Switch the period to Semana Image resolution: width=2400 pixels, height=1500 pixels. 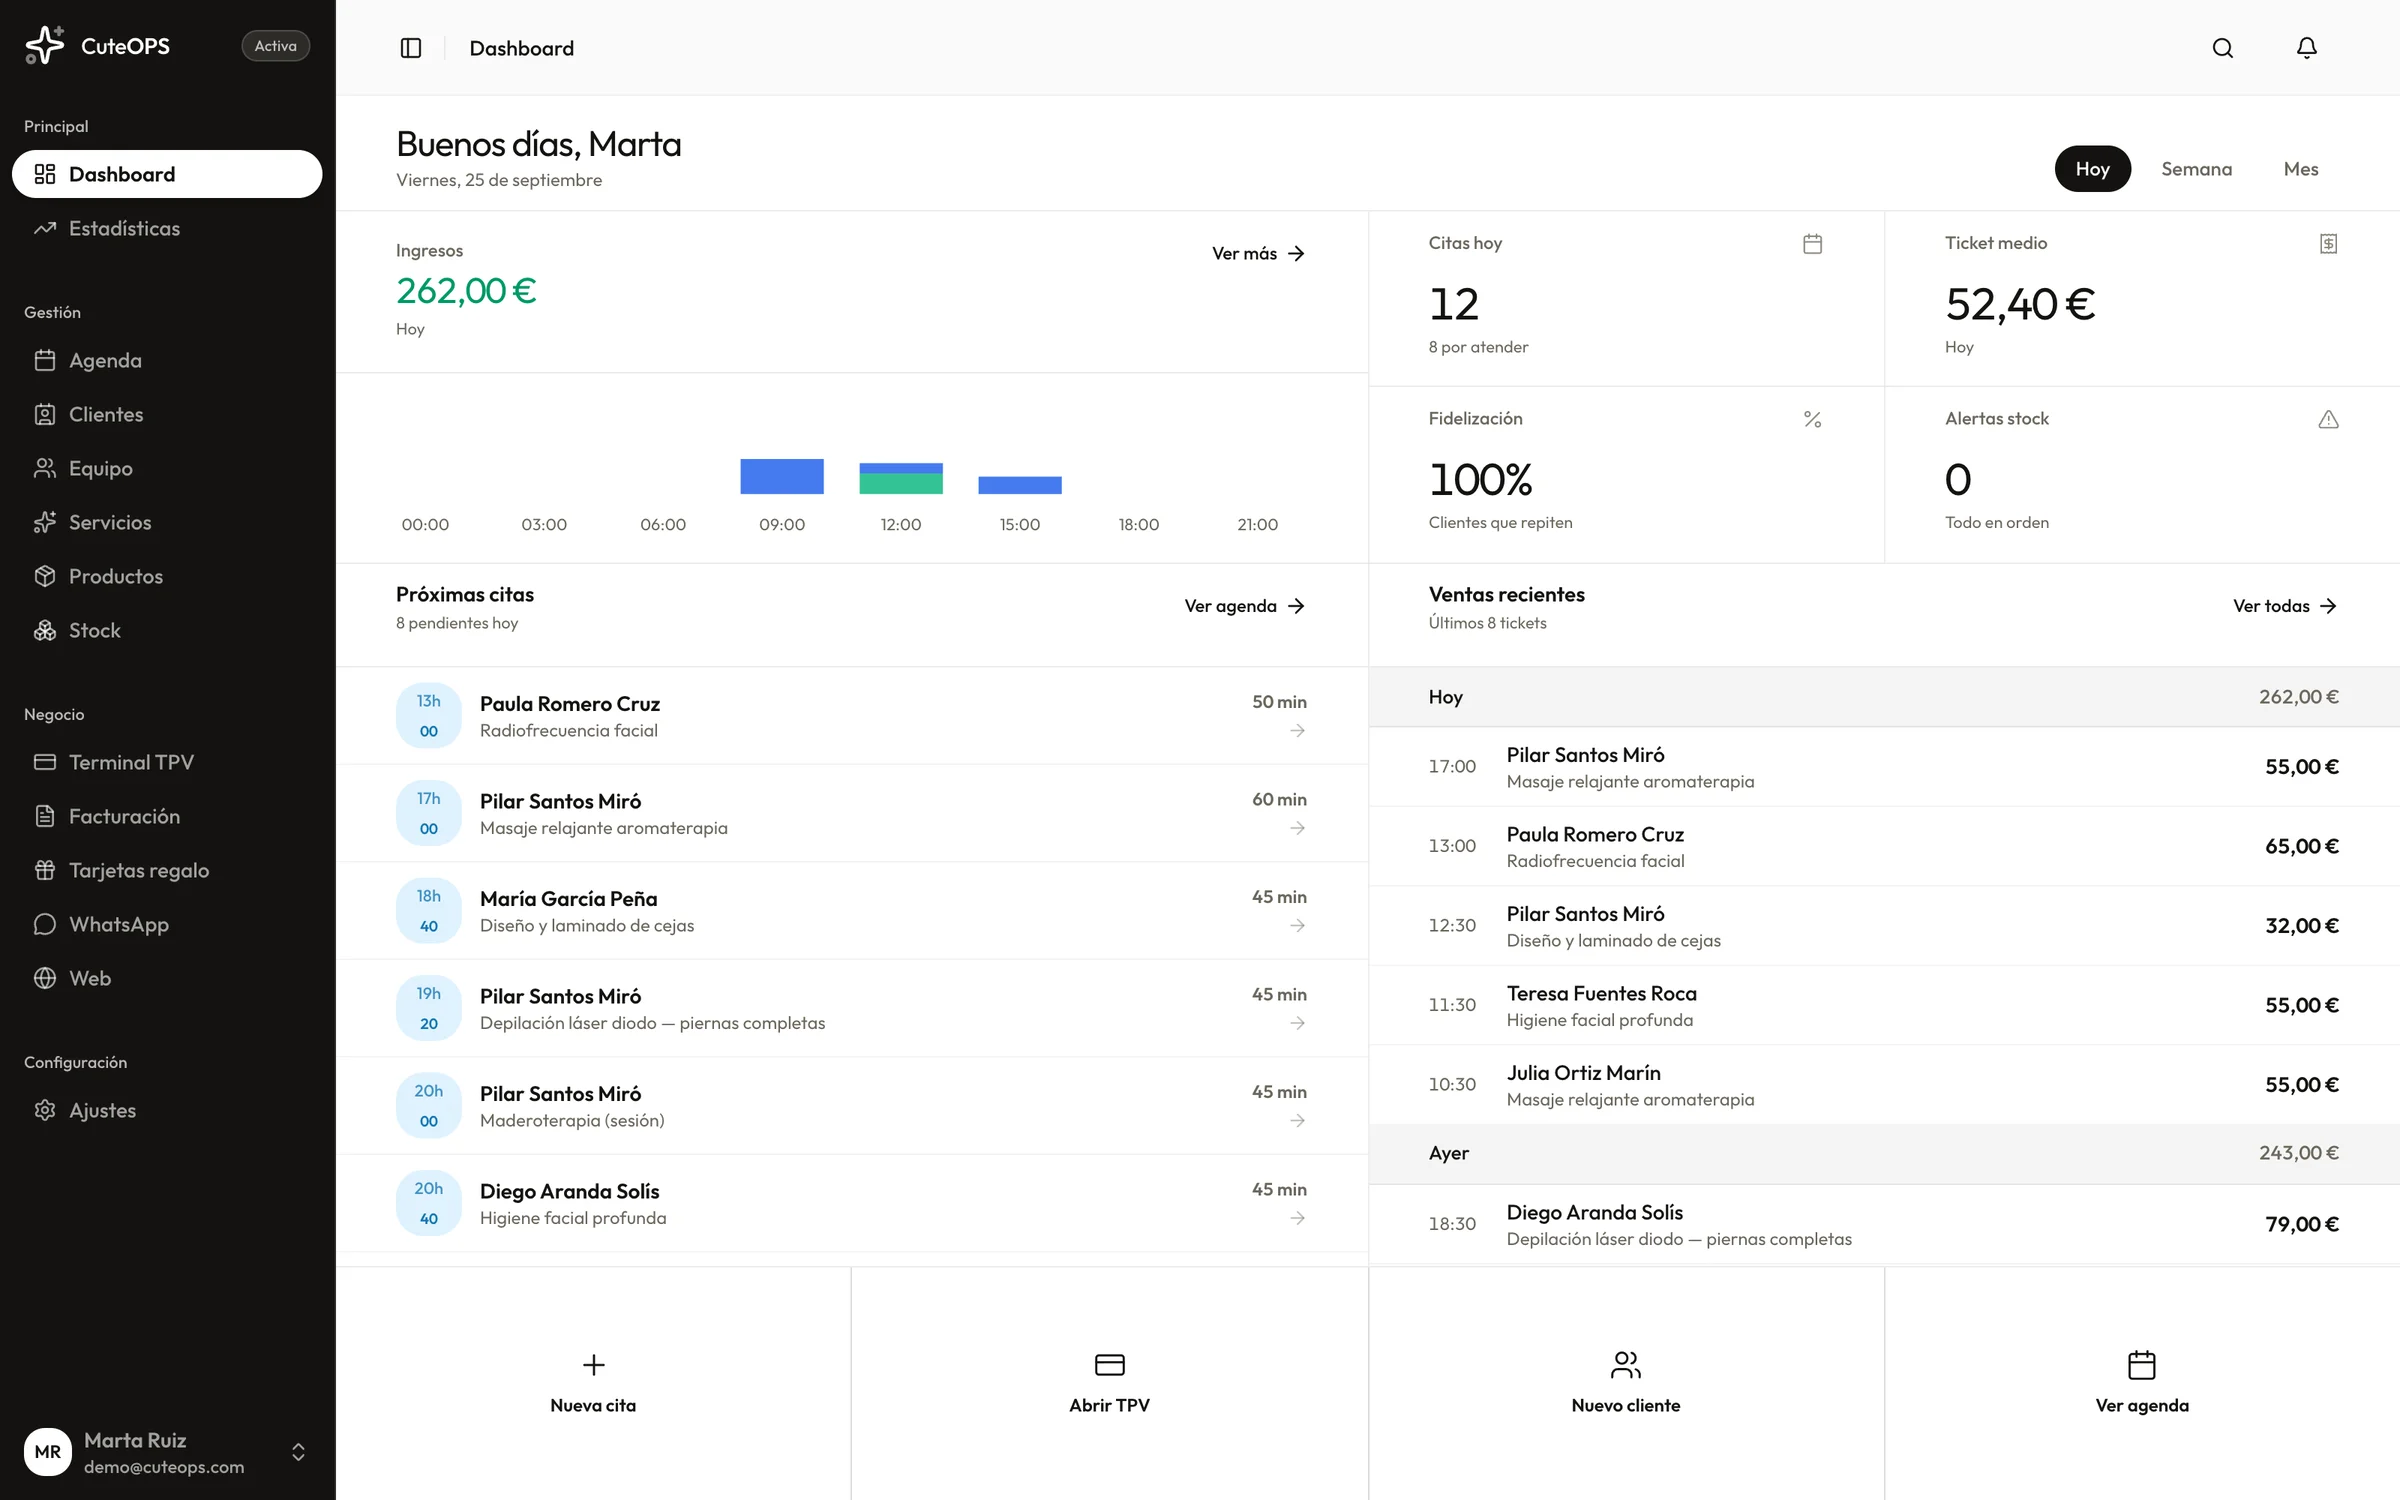[2196, 169]
